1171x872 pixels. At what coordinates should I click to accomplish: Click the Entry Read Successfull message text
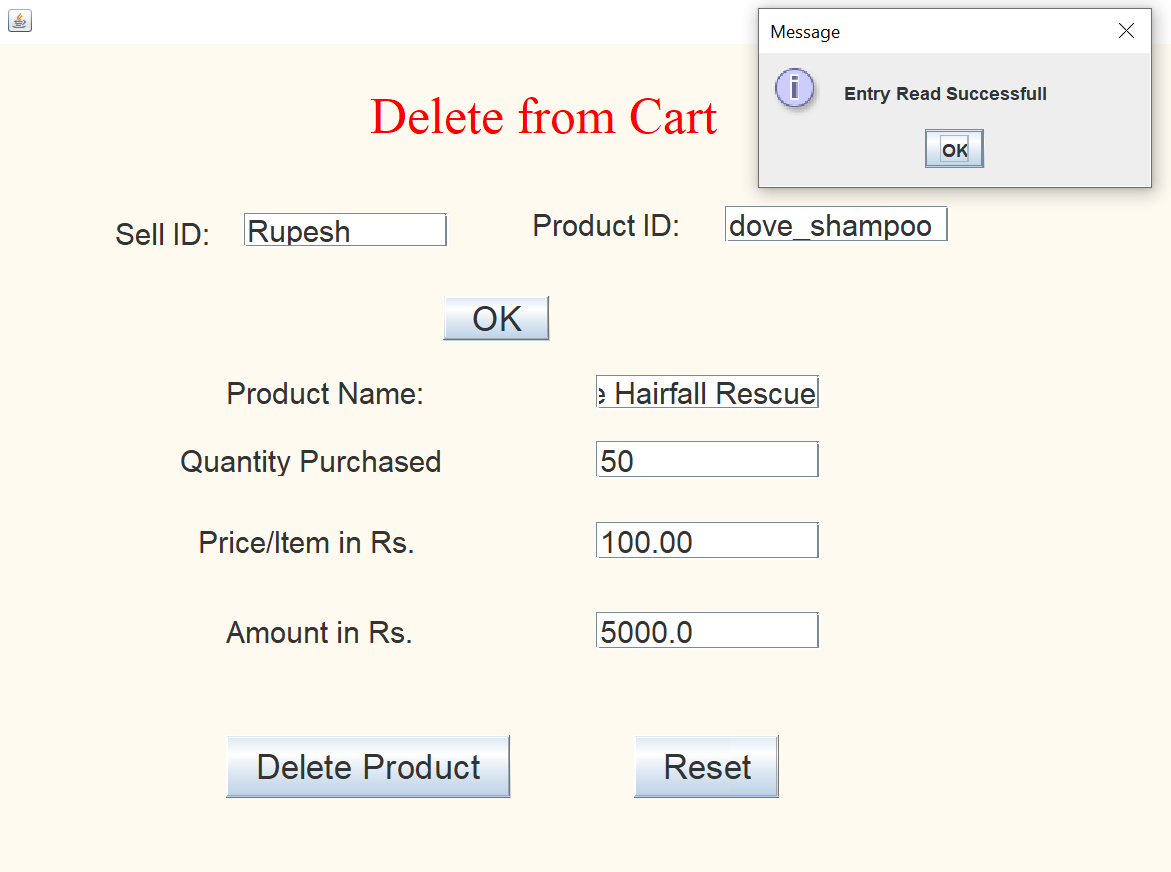tap(945, 94)
